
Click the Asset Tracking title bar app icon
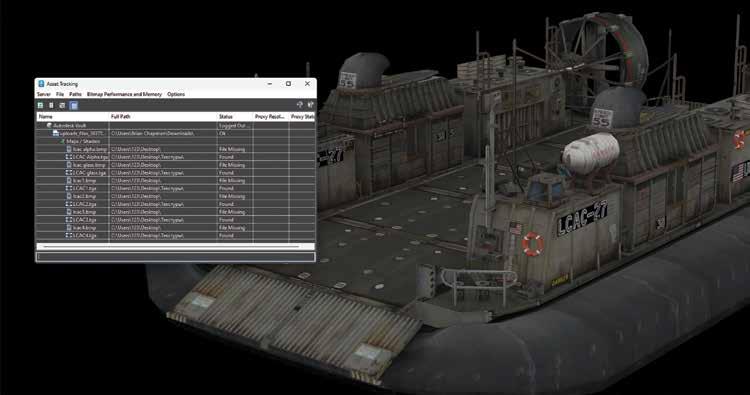click(41, 84)
